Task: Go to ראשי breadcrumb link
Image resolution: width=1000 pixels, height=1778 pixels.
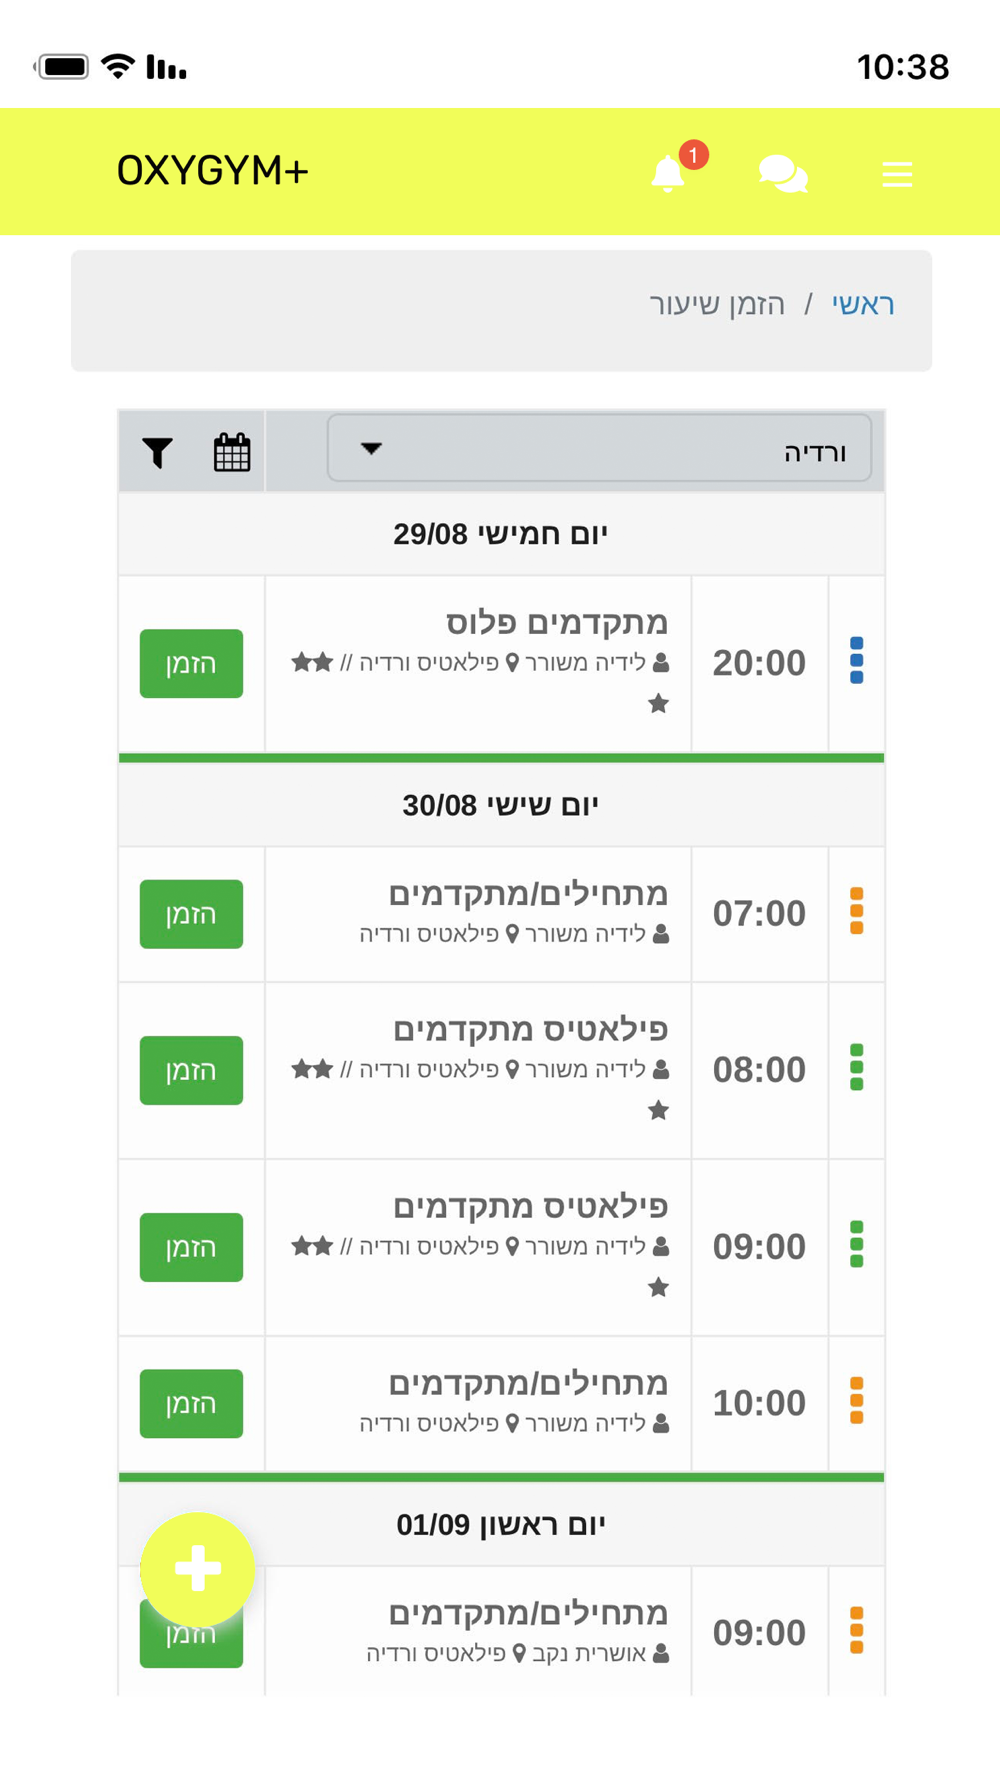Action: click(x=863, y=303)
